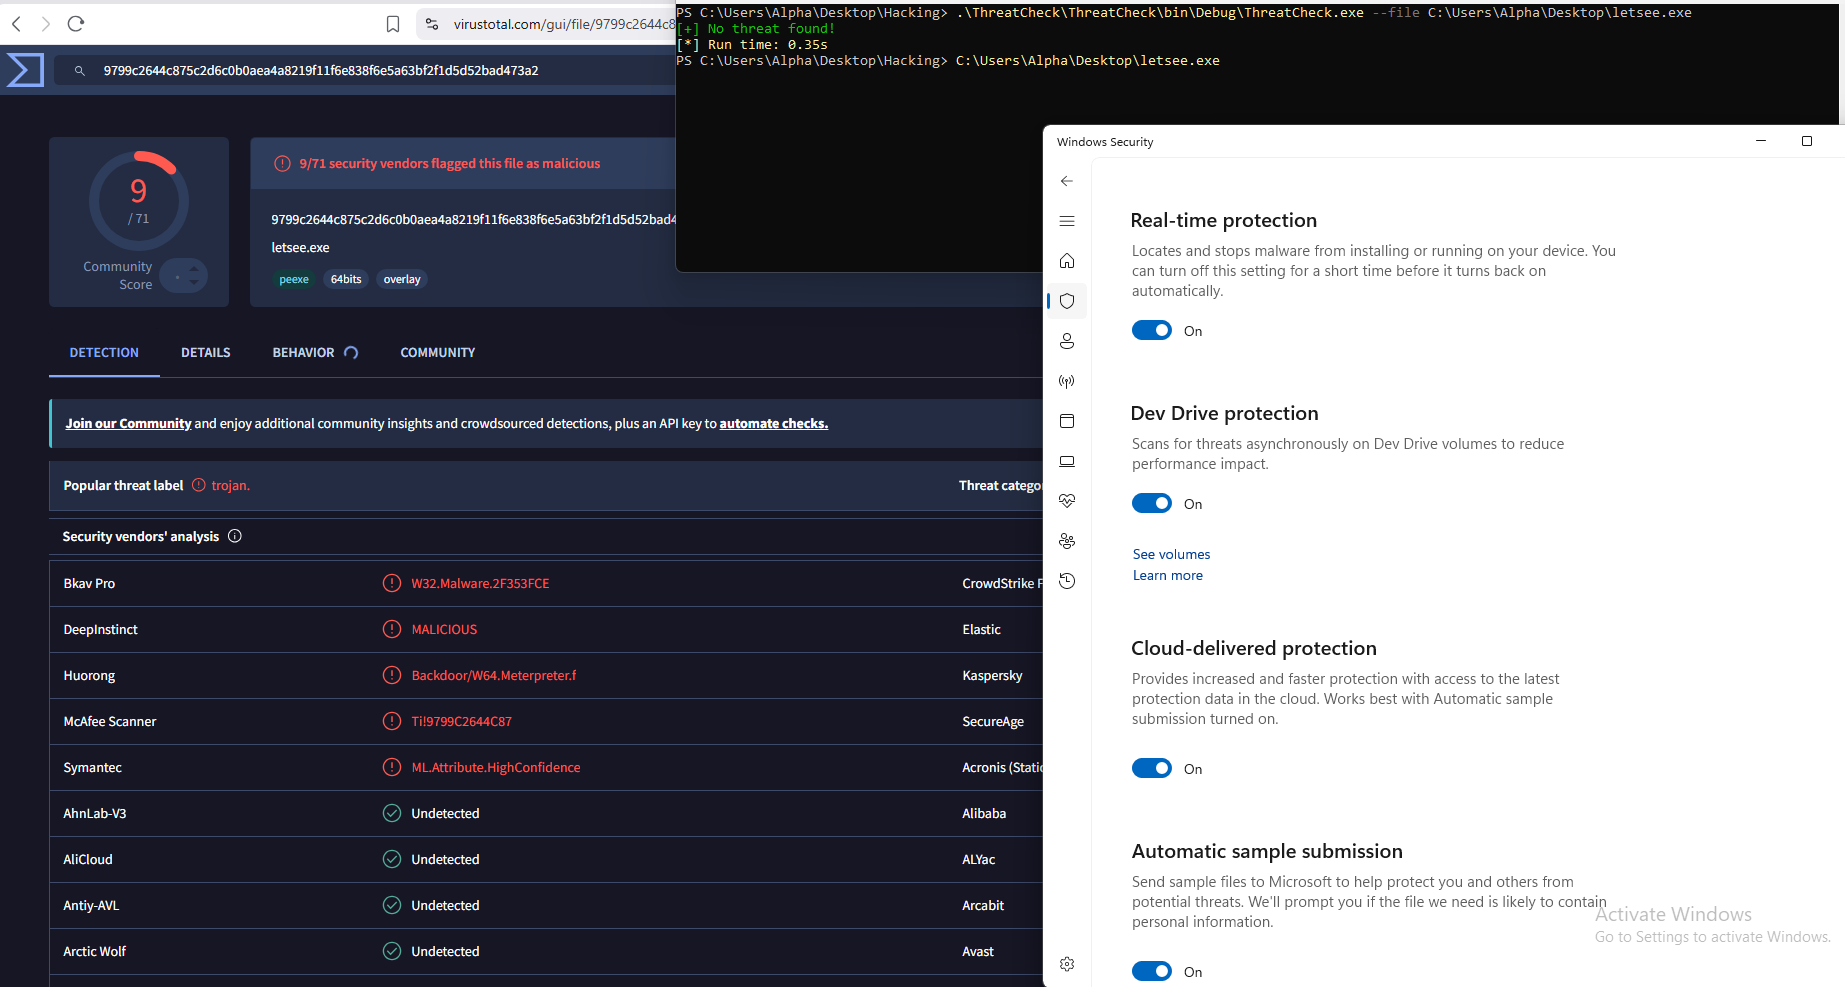Image resolution: width=1845 pixels, height=987 pixels.
Task: Click info icon beside Security vendors' analysis
Action: 235,536
